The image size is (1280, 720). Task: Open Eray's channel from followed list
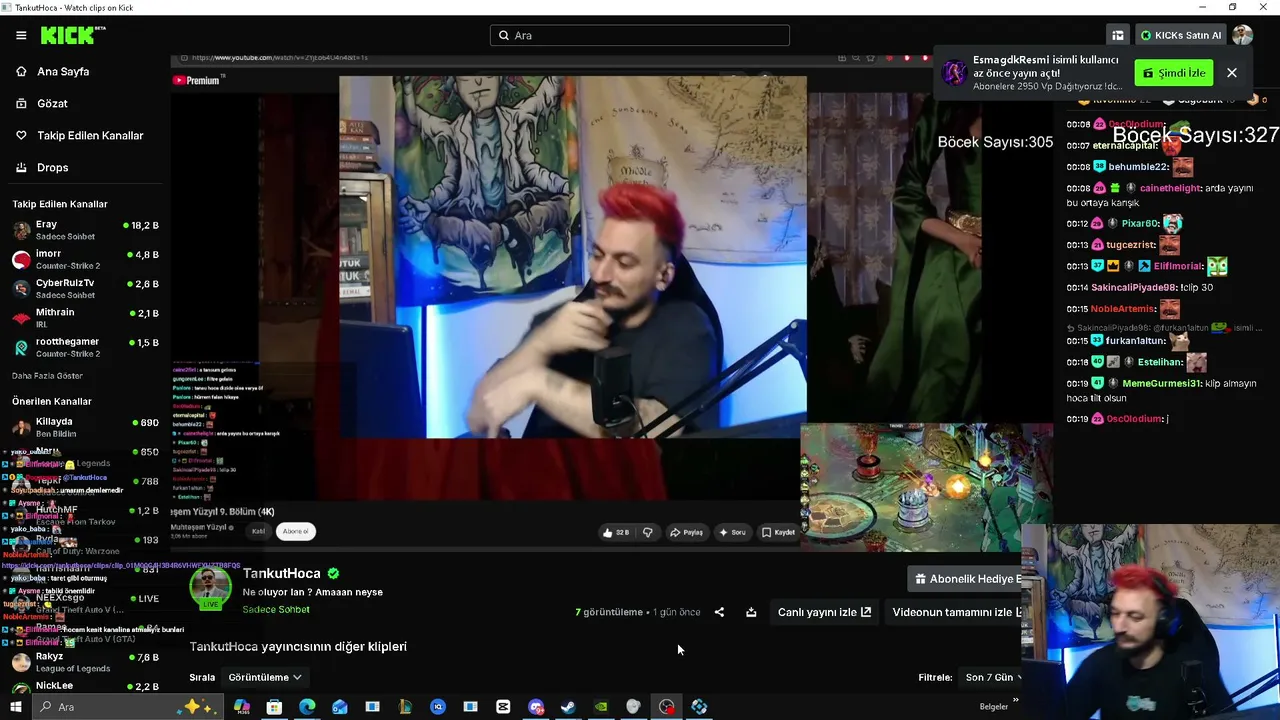85,230
